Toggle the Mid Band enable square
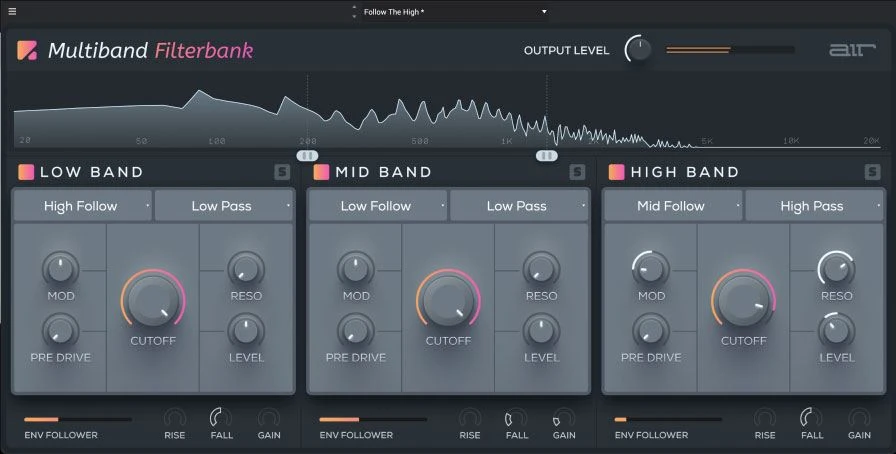Image resolution: width=896 pixels, height=454 pixels. (322, 172)
